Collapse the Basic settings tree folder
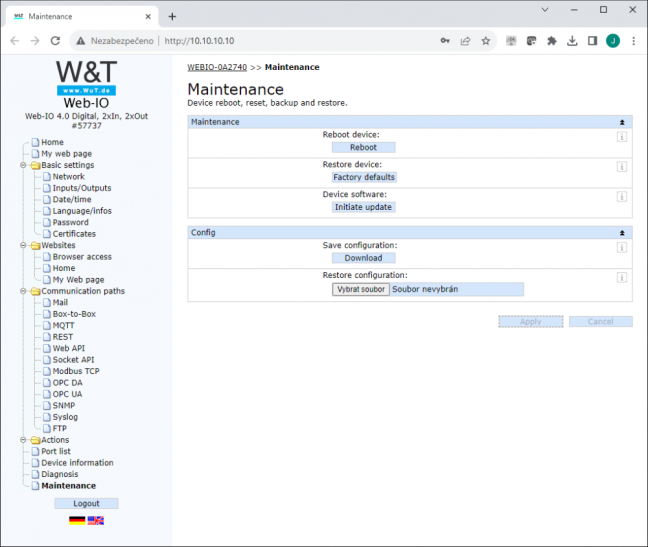 point(23,165)
